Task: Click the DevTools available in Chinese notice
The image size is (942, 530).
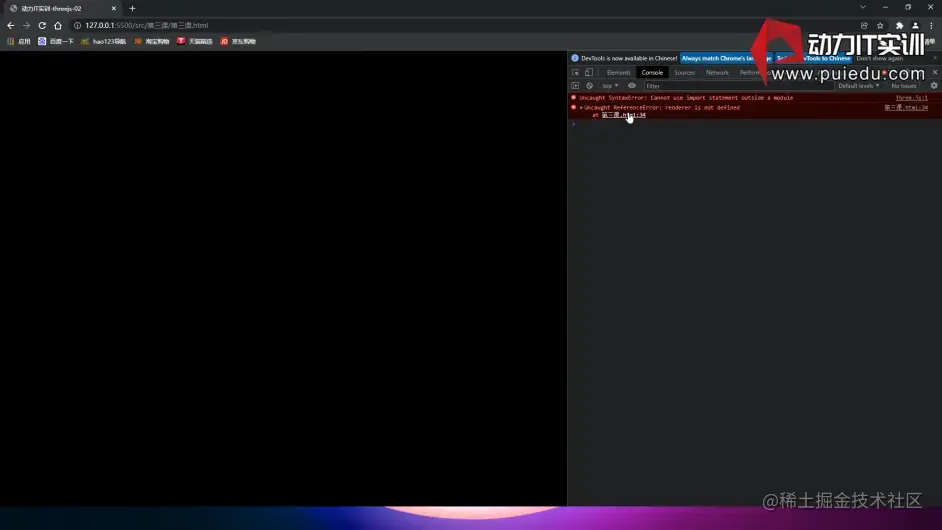Action: [628, 58]
